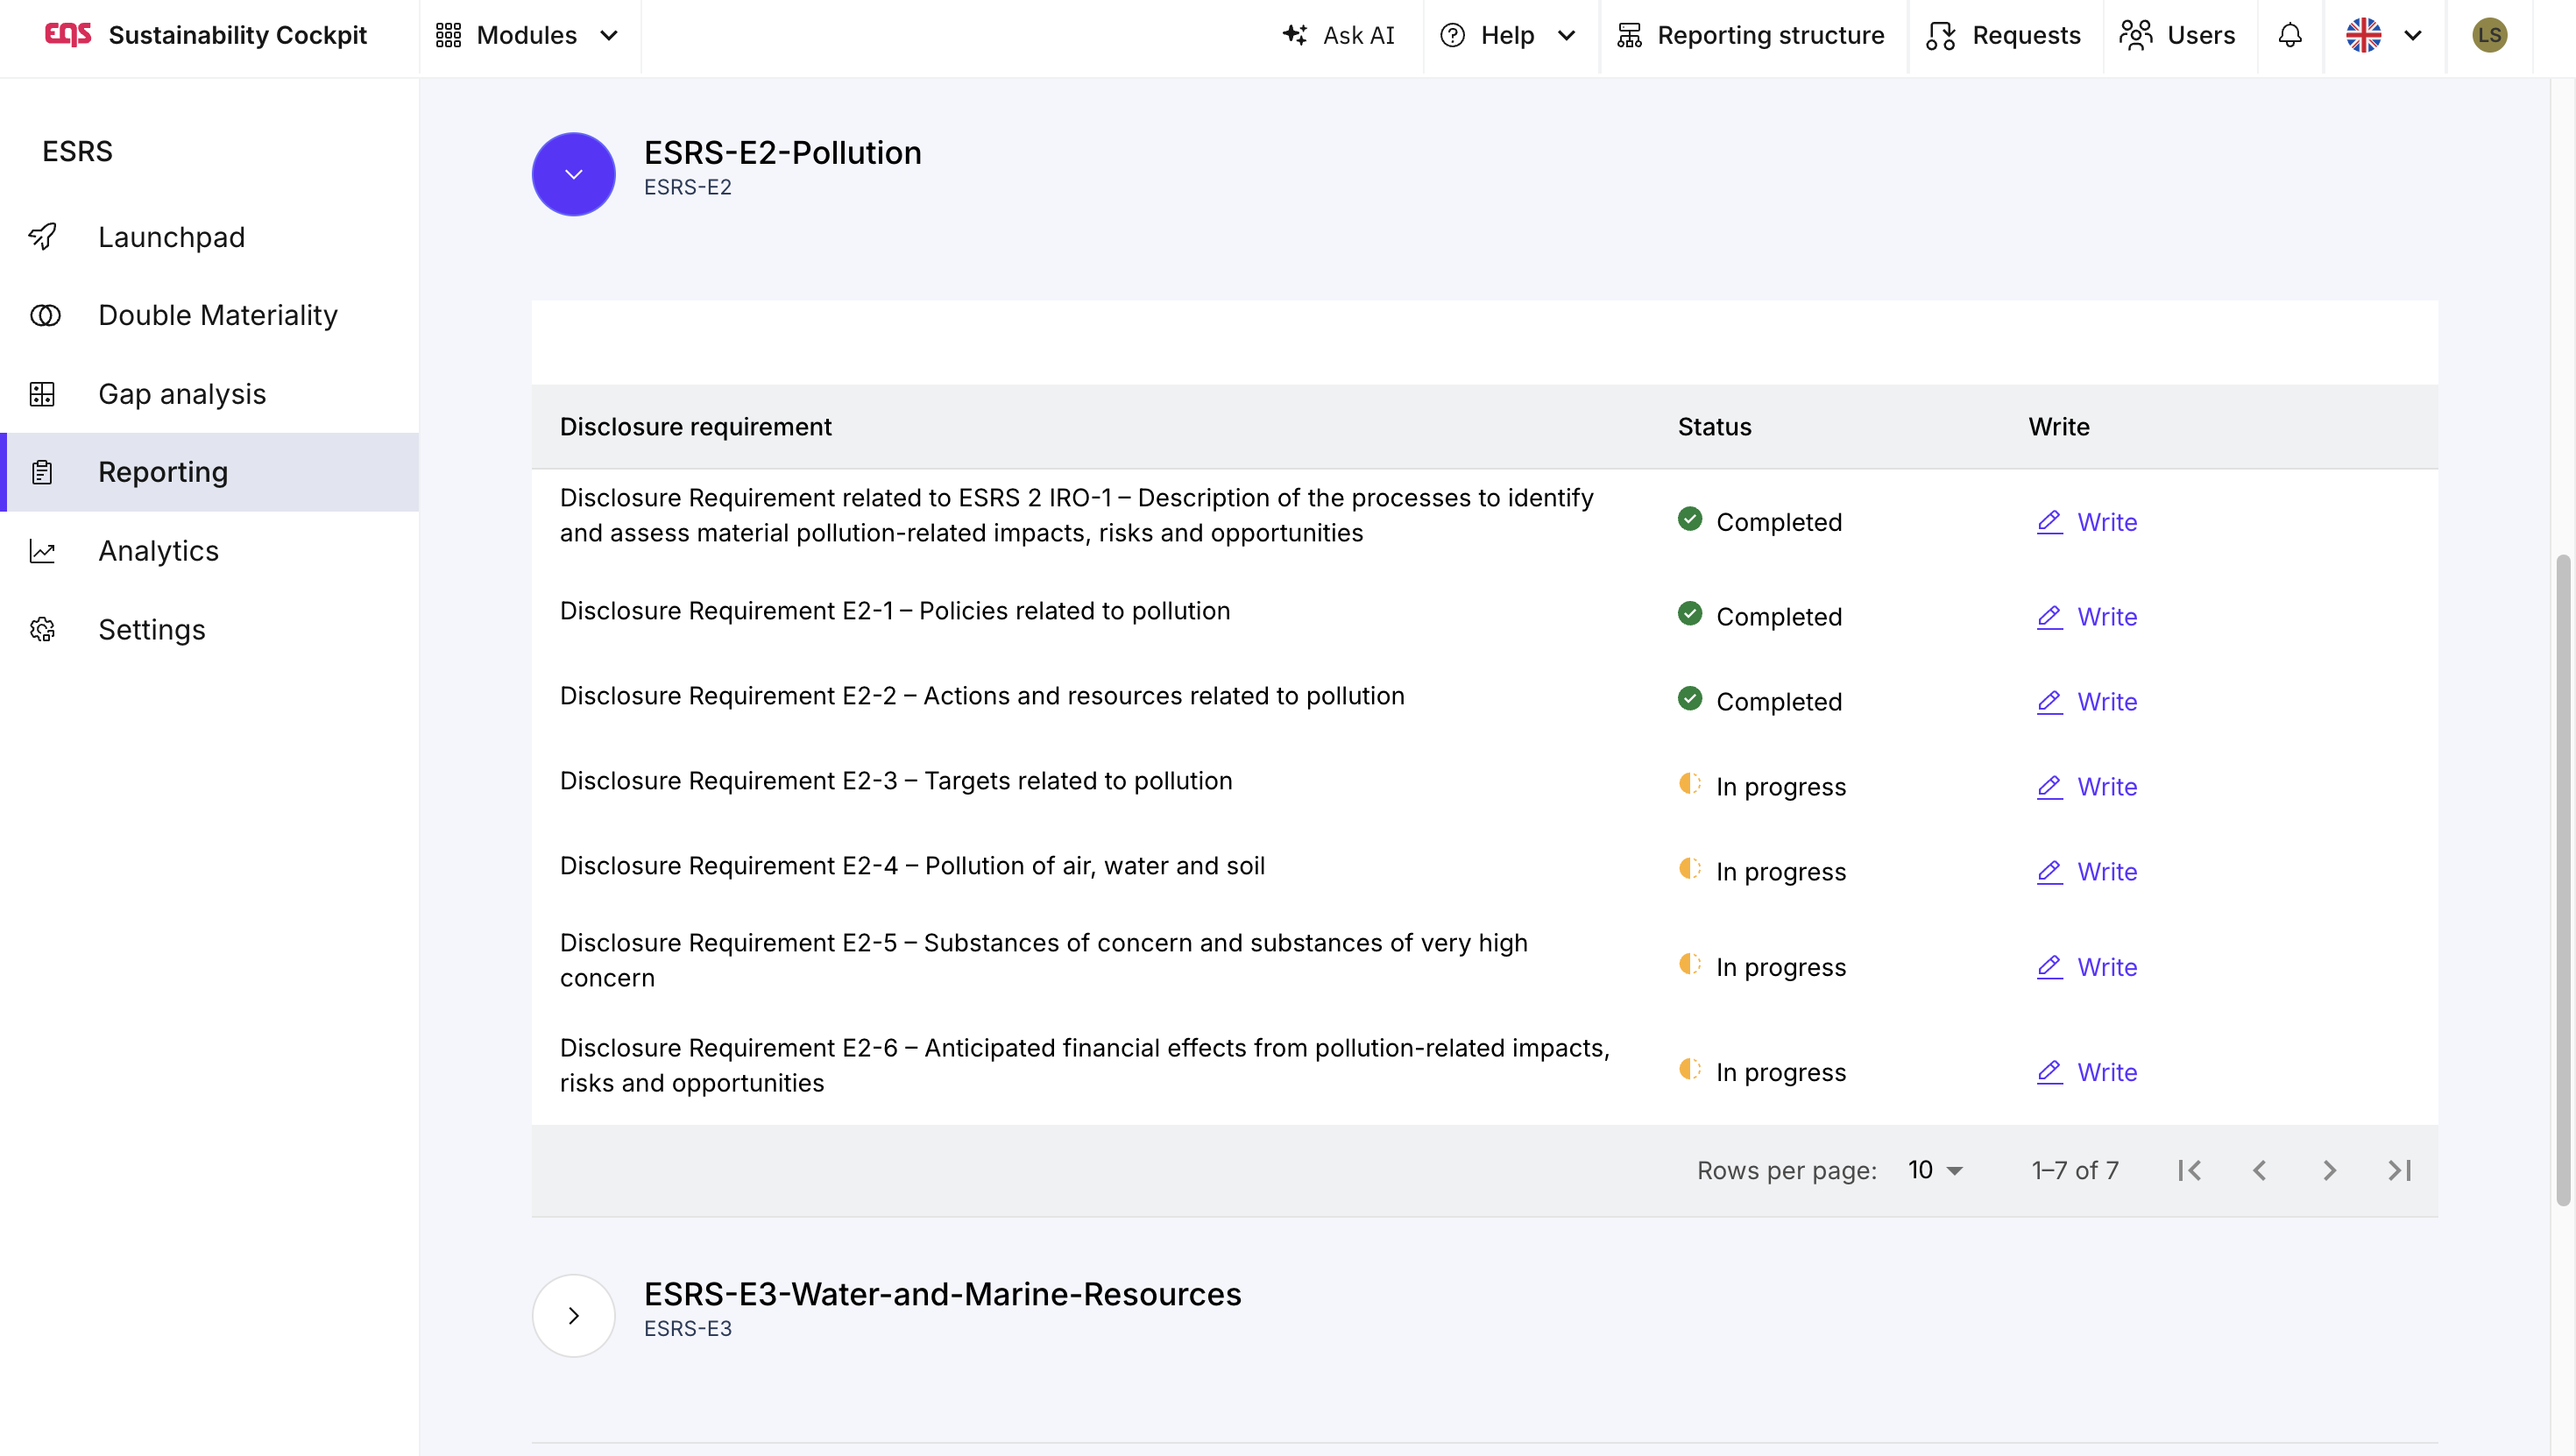Viewport: 2576px width, 1456px height.
Task: Click the Launchpad rocket icon
Action: click(x=42, y=237)
